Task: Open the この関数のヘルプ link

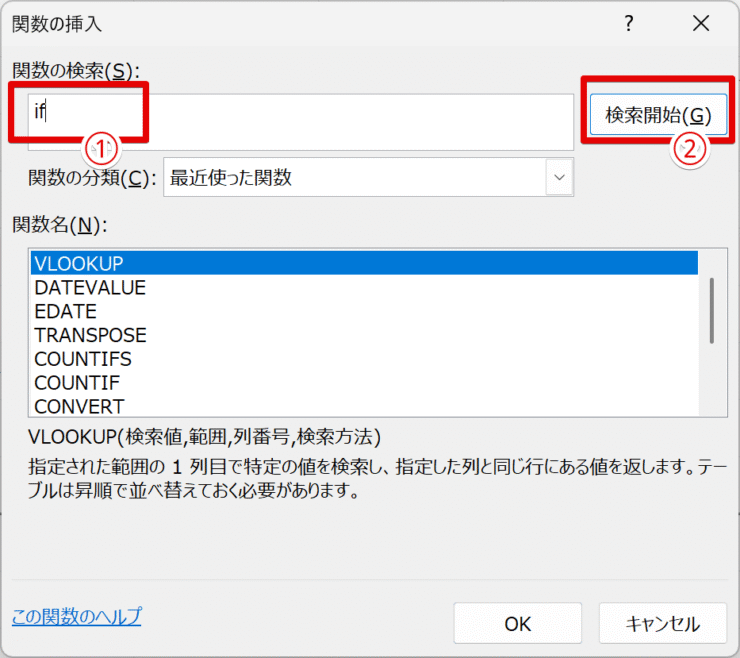Action: coord(76,616)
